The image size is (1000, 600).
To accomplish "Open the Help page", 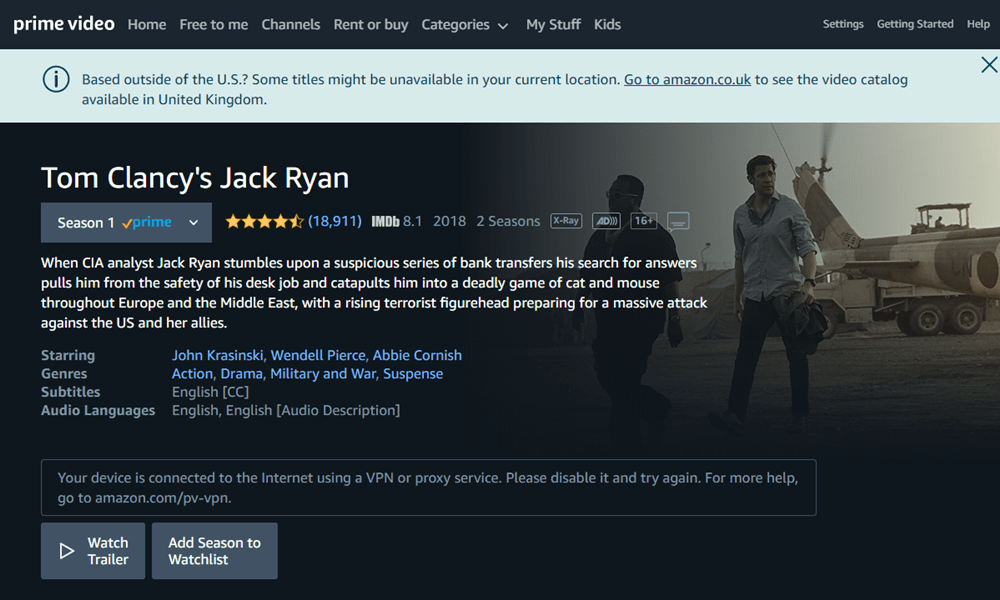I will tap(978, 24).
